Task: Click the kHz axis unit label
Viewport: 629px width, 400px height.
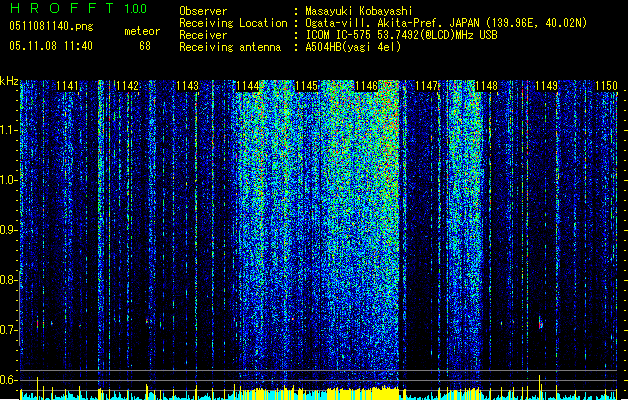Action: tap(9, 81)
